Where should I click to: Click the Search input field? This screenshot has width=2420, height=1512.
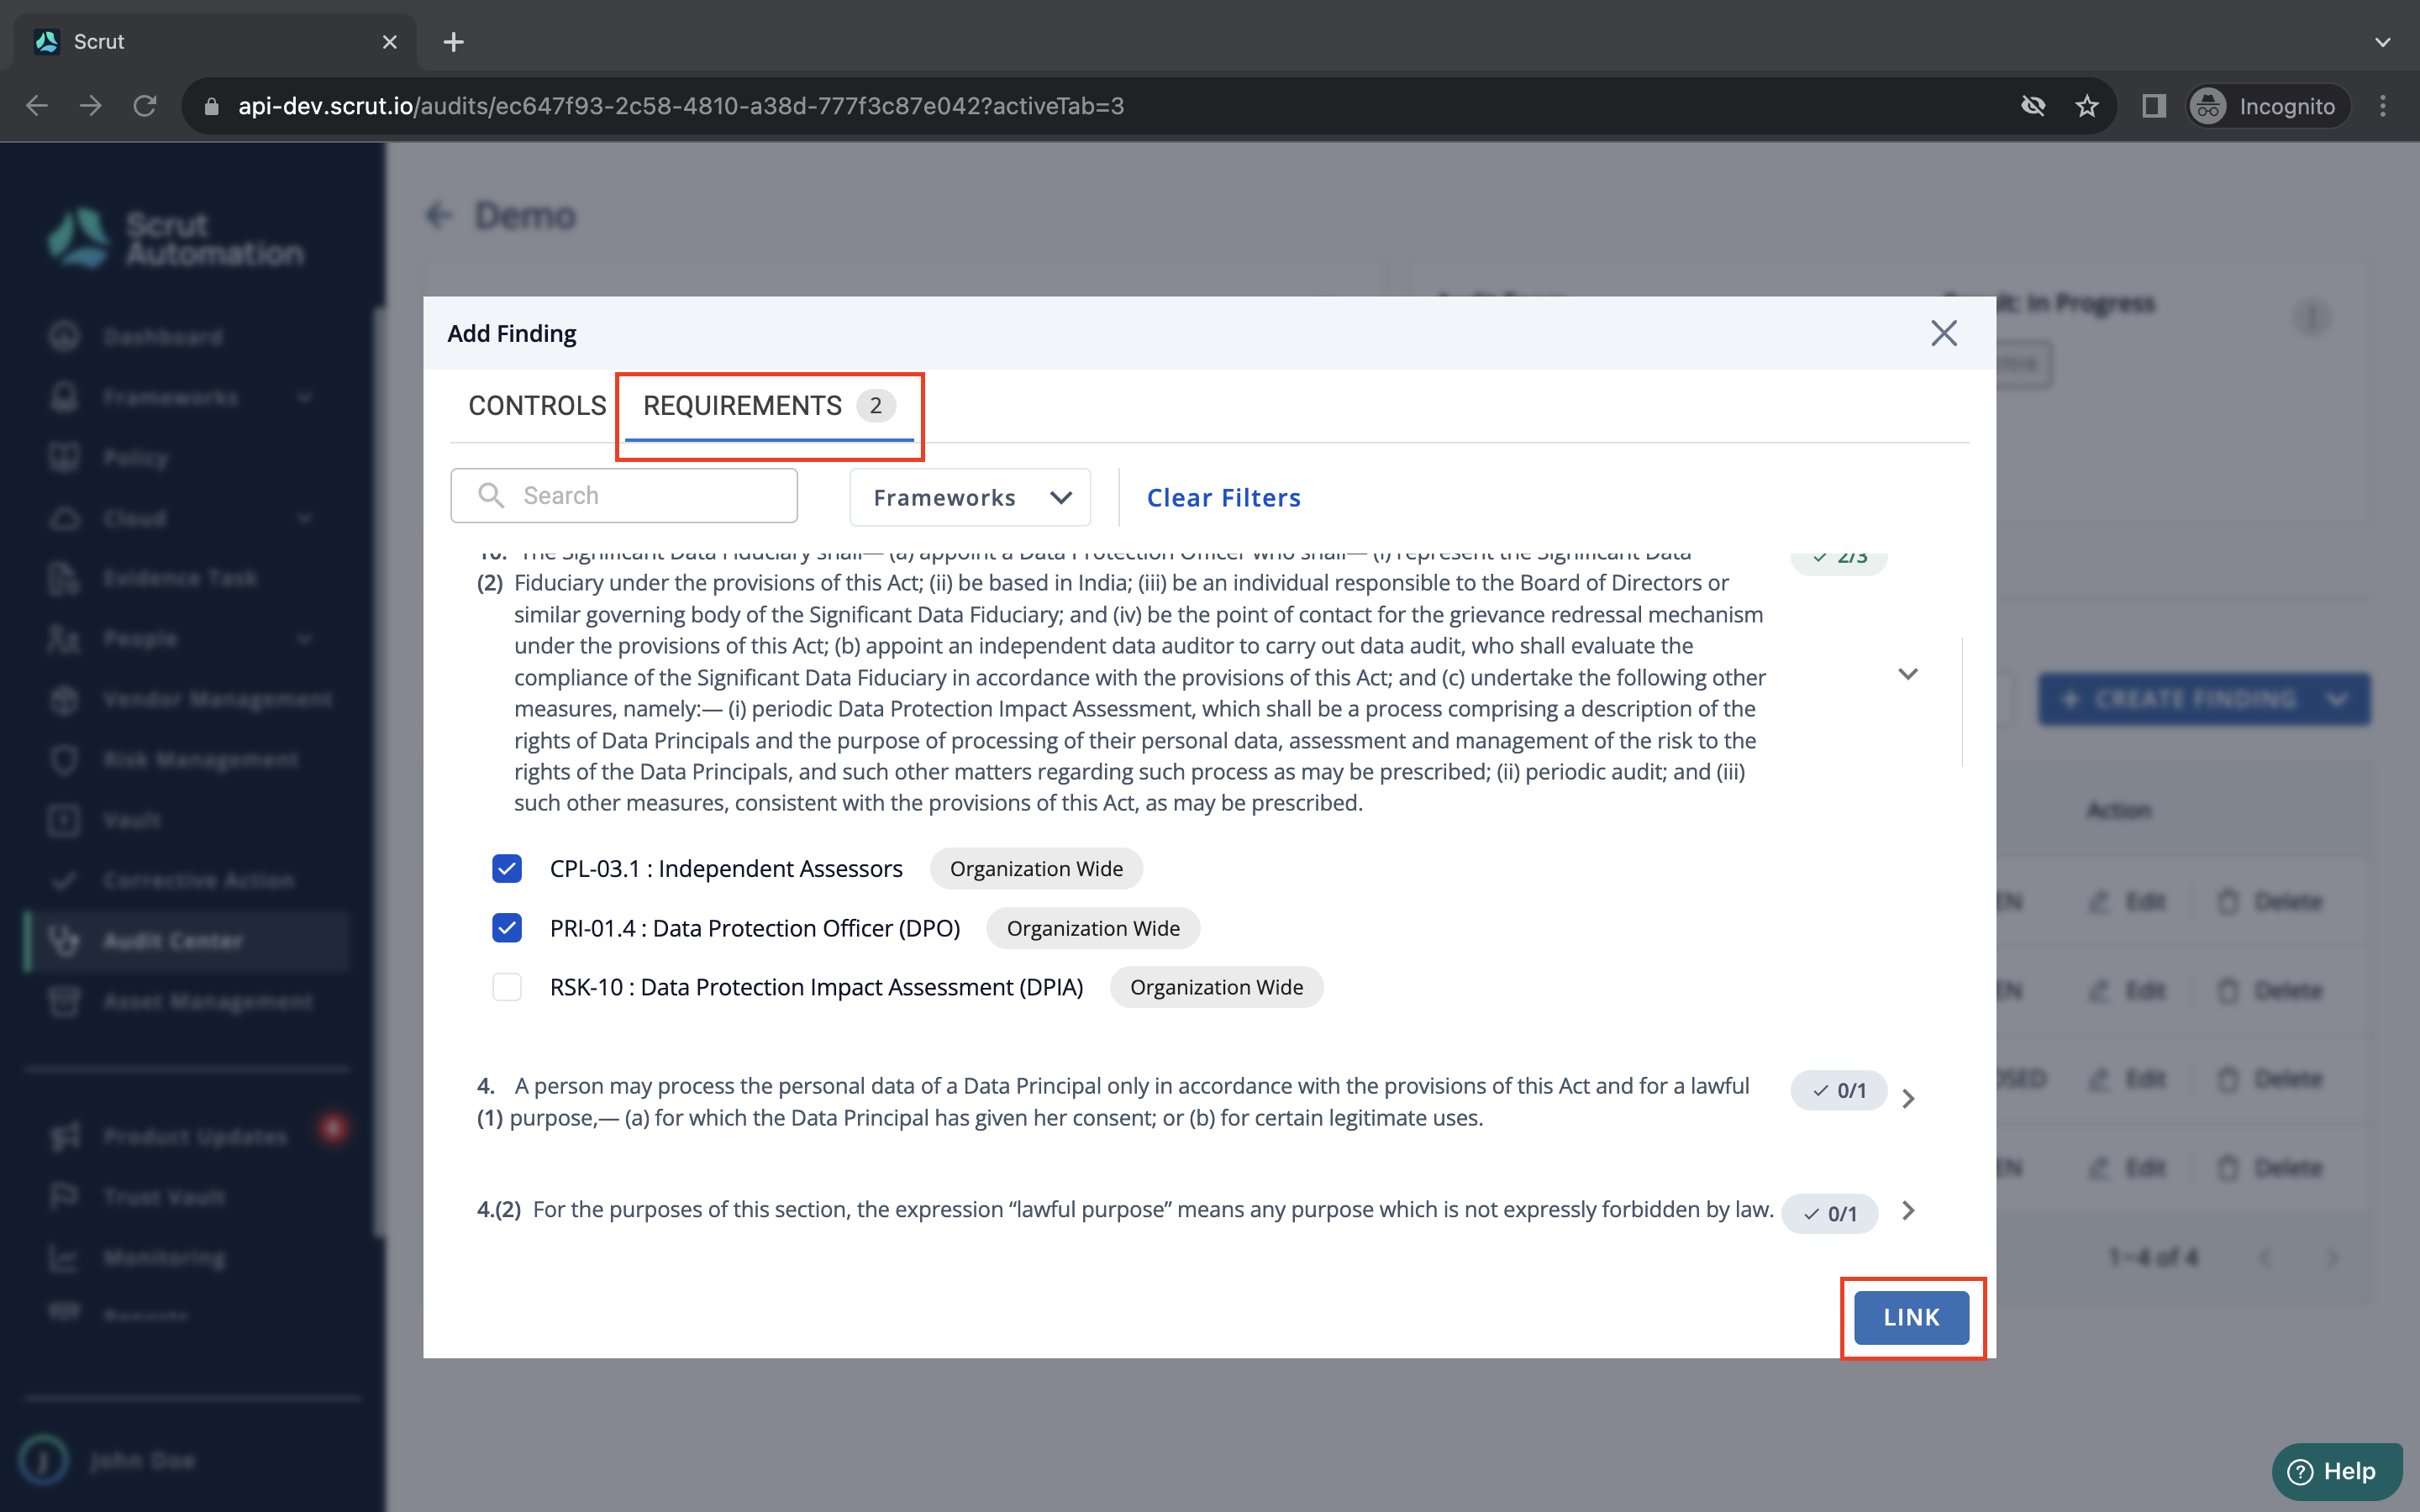tap(624, 495)
